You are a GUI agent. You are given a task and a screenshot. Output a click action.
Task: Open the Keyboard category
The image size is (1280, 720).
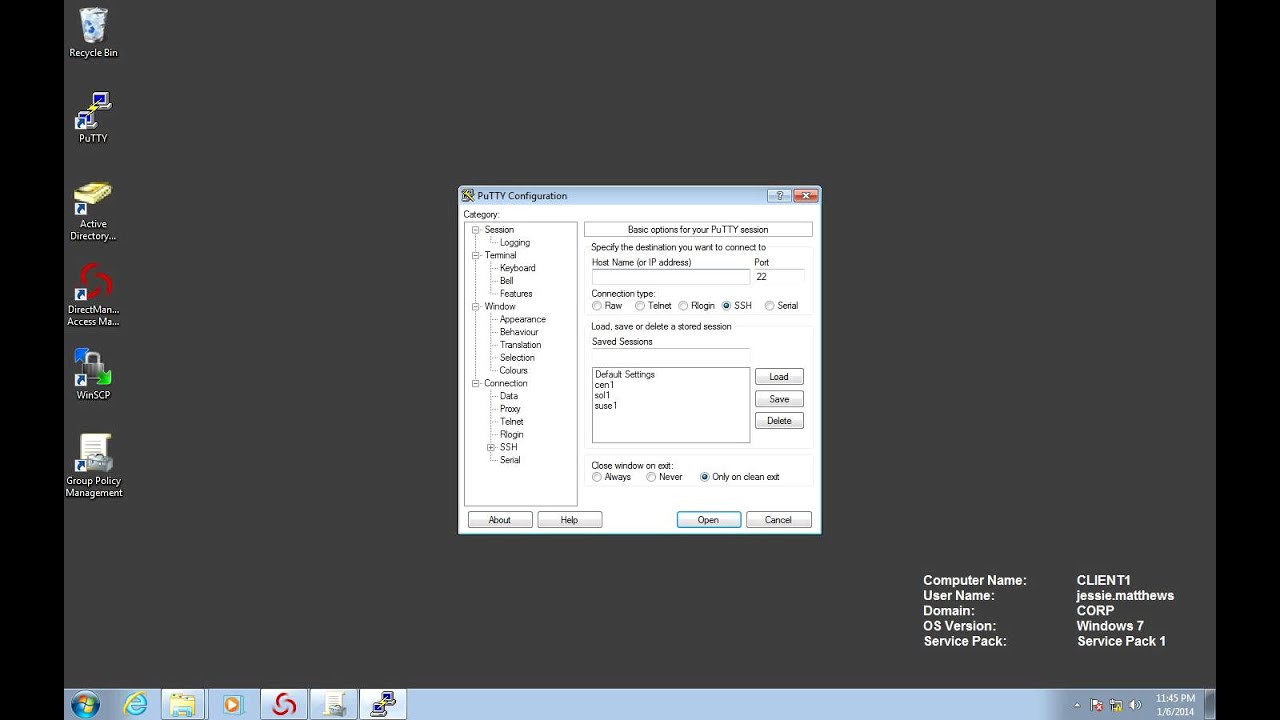tap(518, 268)
